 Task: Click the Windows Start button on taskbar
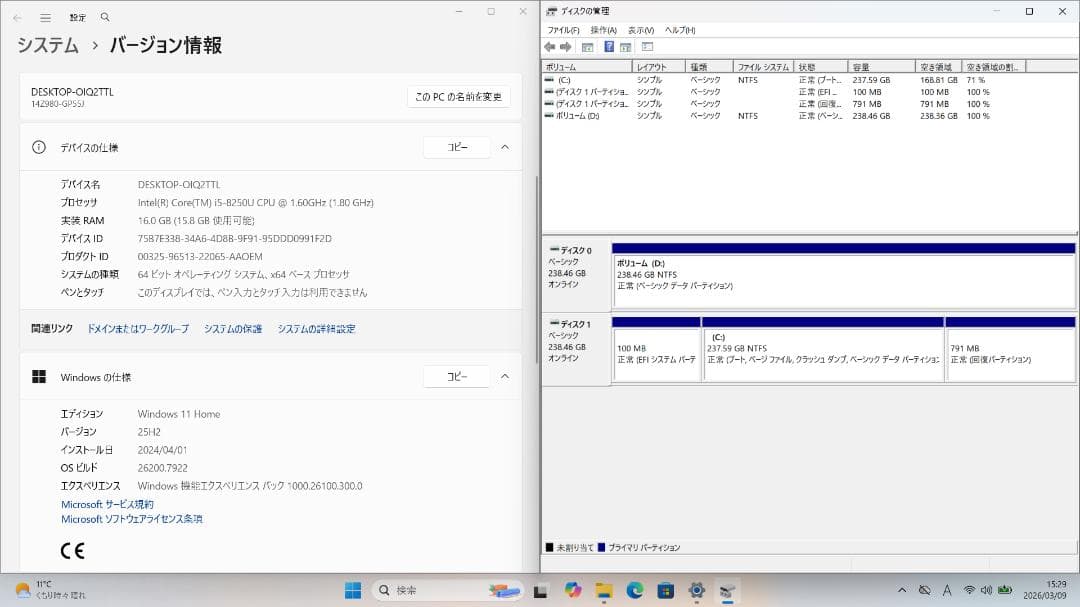(353, 590)
